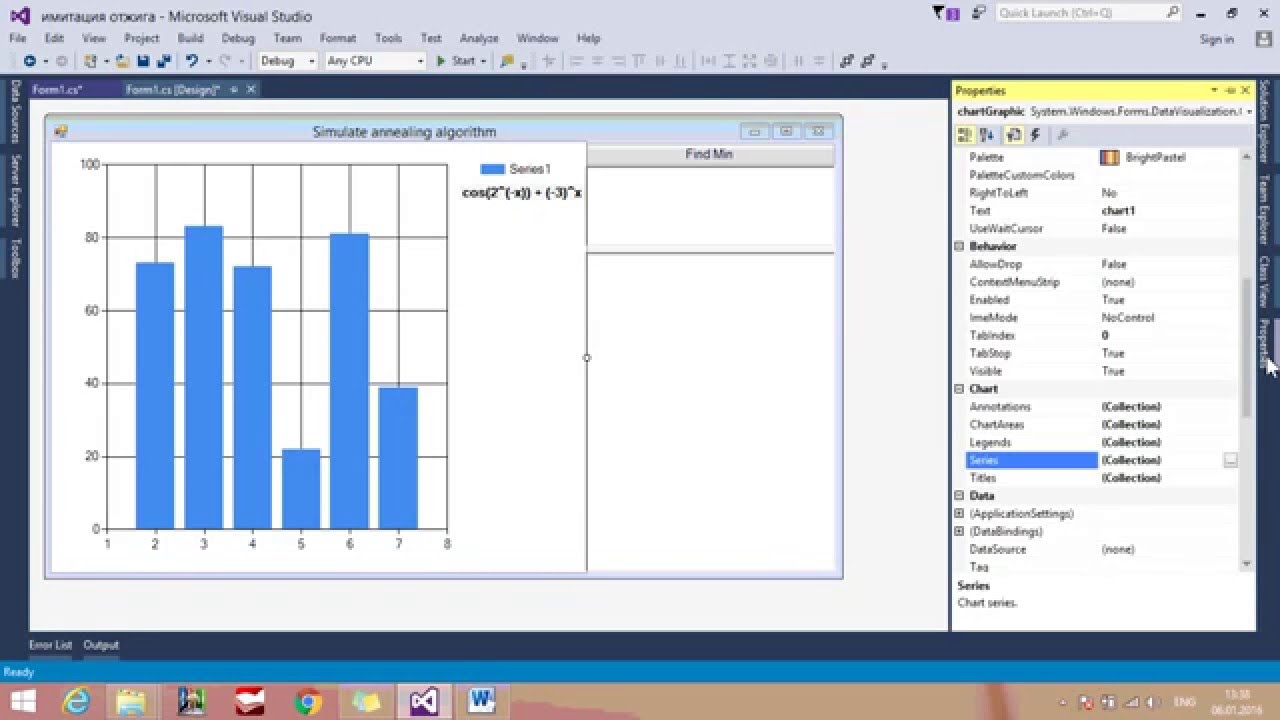Click the Windows Start button
The image size is (1280, 720).
tap(22, 701)
